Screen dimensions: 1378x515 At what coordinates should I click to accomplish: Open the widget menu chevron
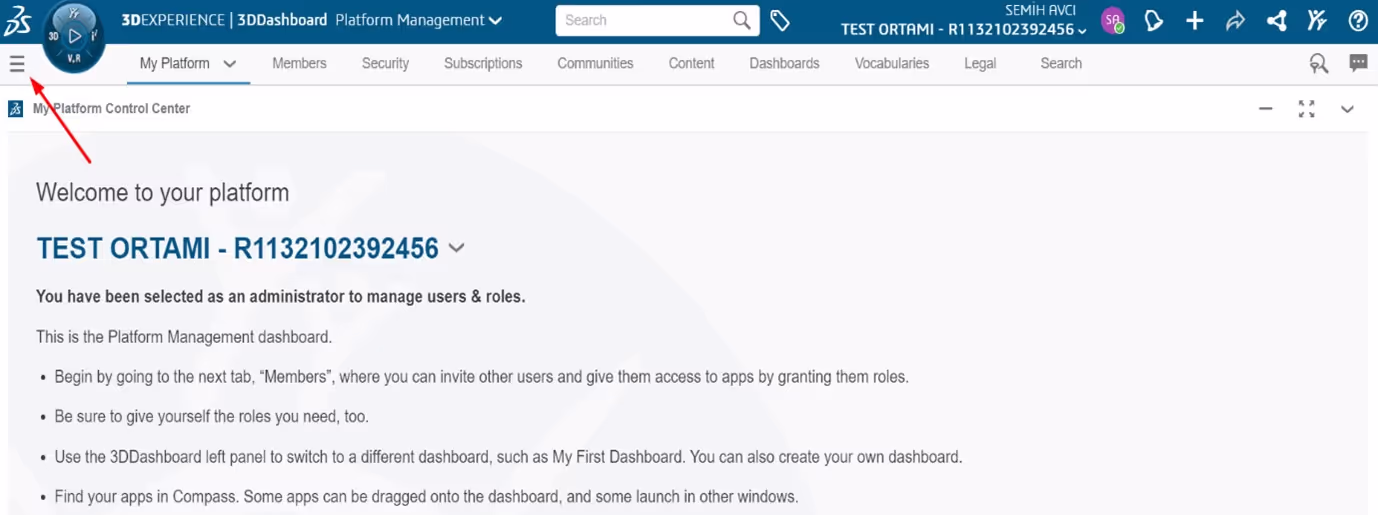(1347, 109)
